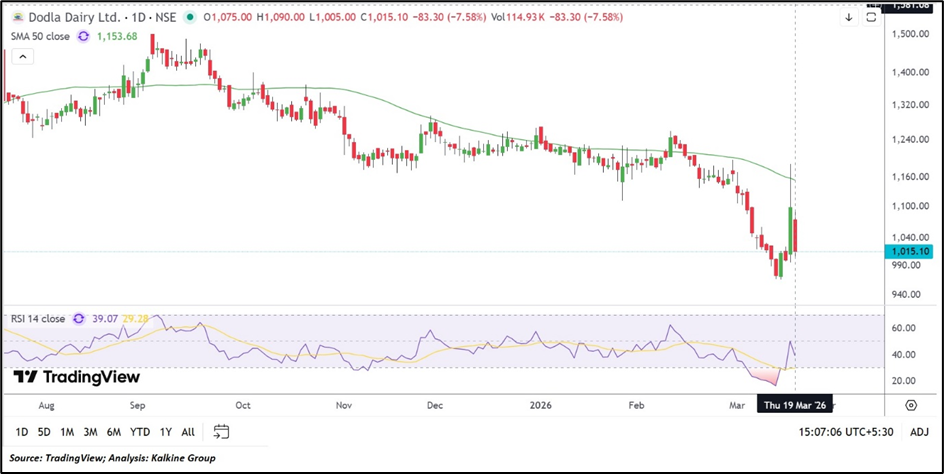This screenshot has height=474, width=944.
Task: Click the 1,015.10 current price label
Action: [908, 252]
